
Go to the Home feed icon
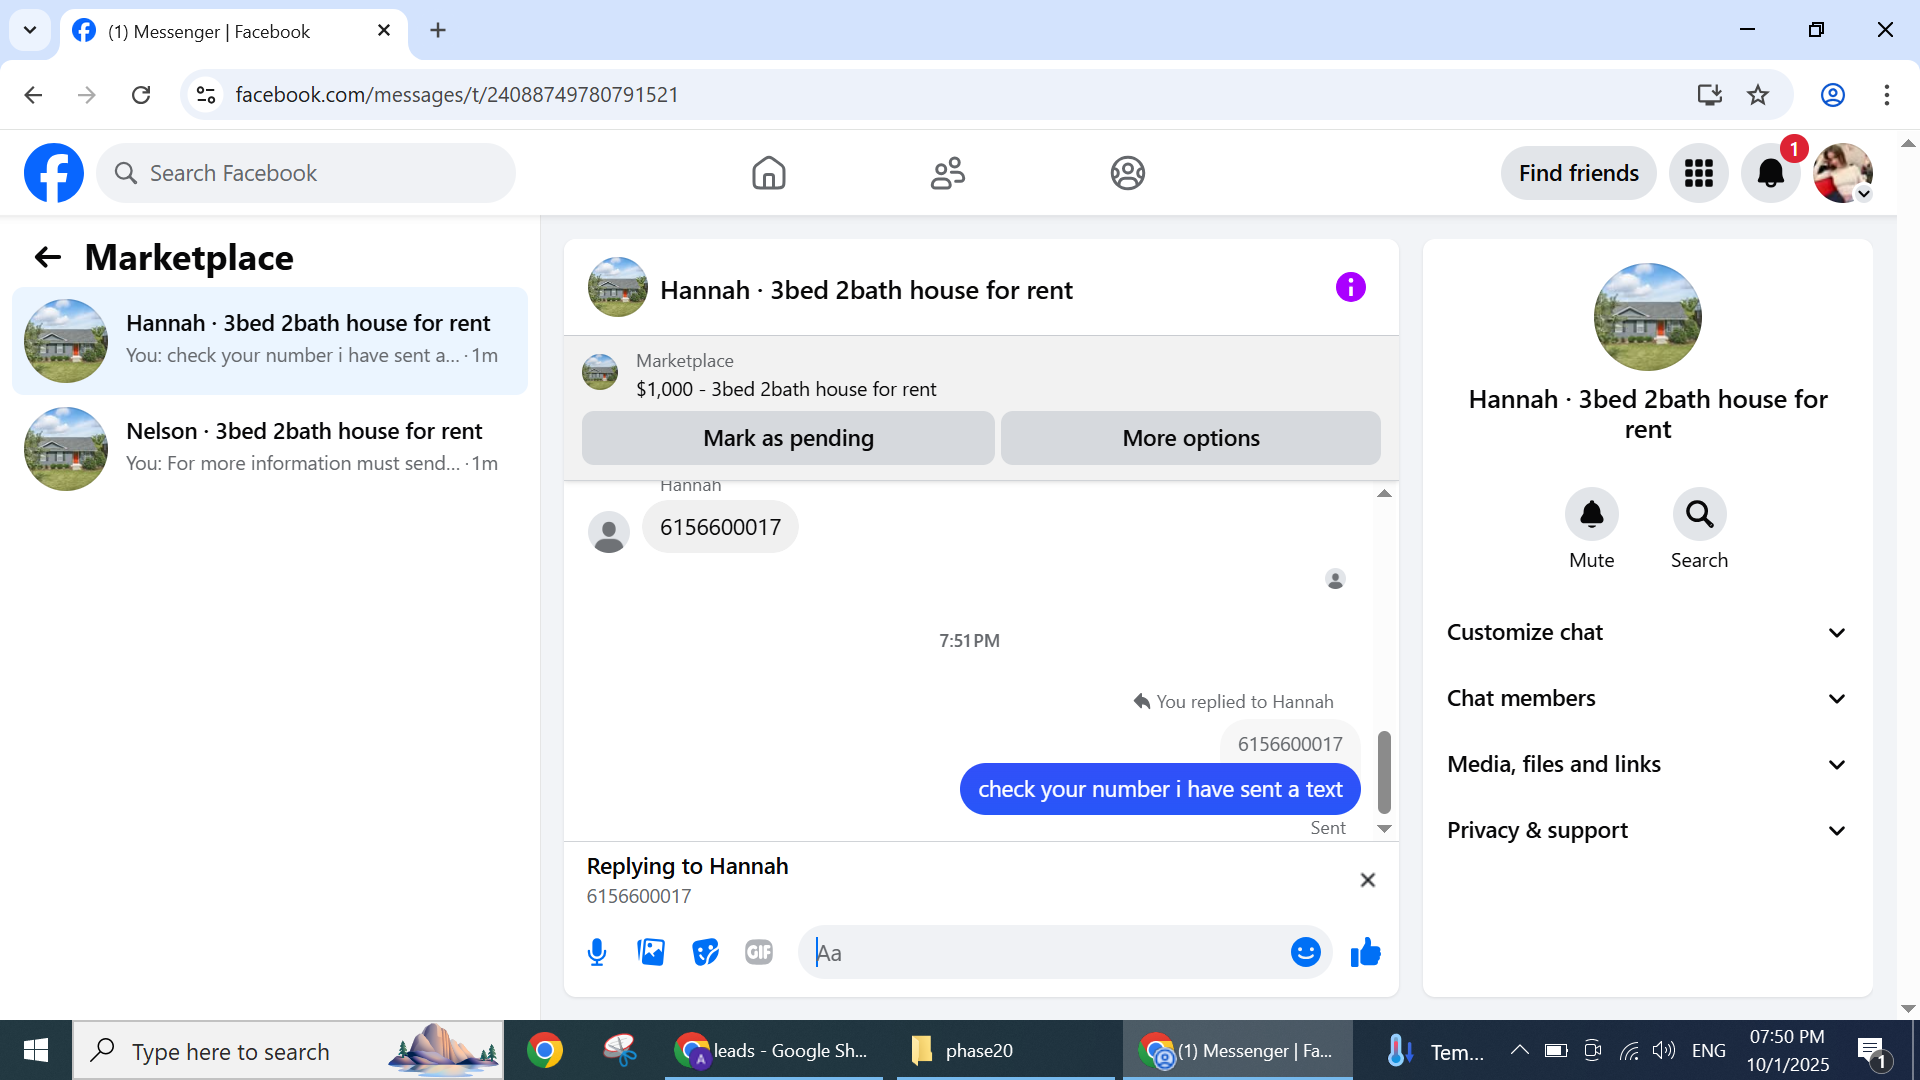[768, 173]
